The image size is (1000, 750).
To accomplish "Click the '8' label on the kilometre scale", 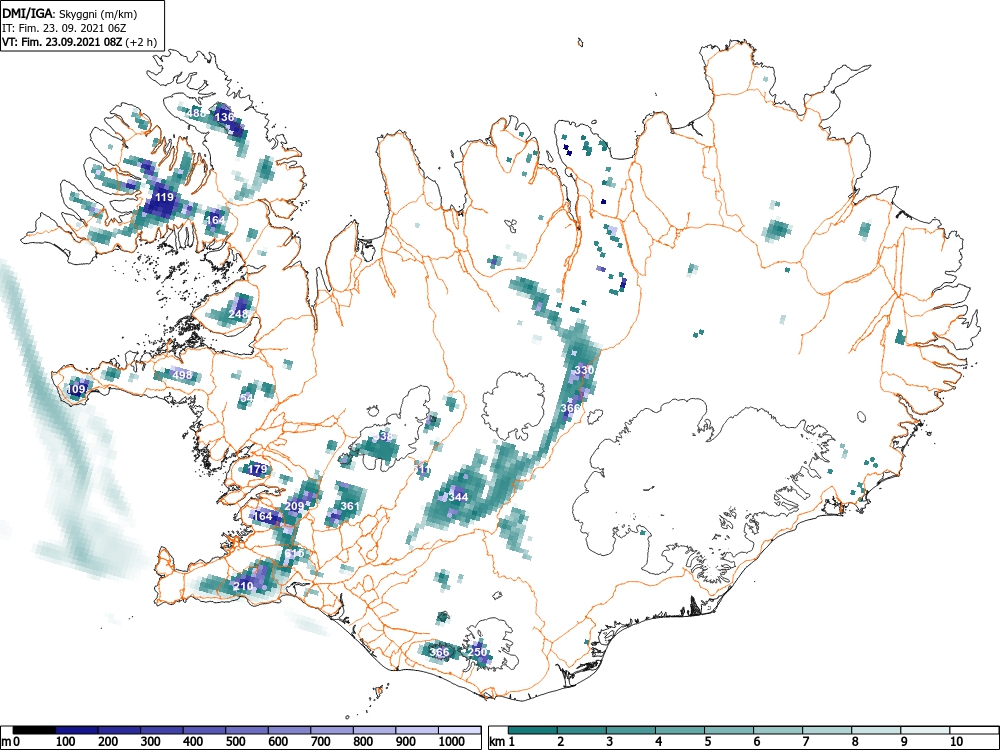I will point(855,742).
